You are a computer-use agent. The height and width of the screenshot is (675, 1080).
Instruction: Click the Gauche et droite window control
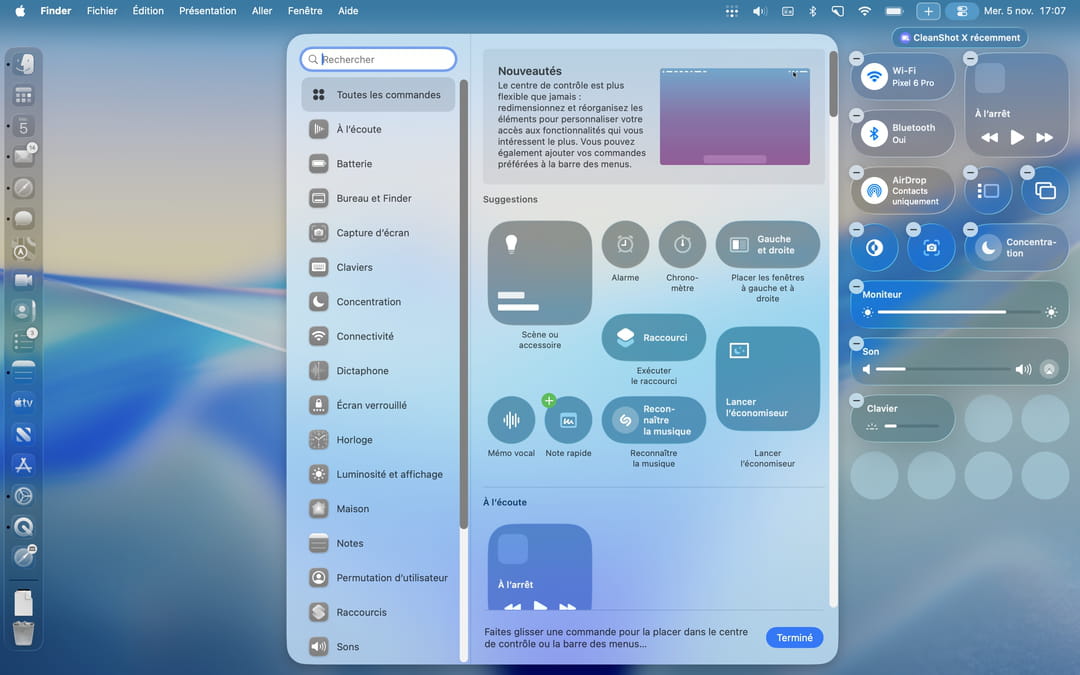click(x=767, y=245)
